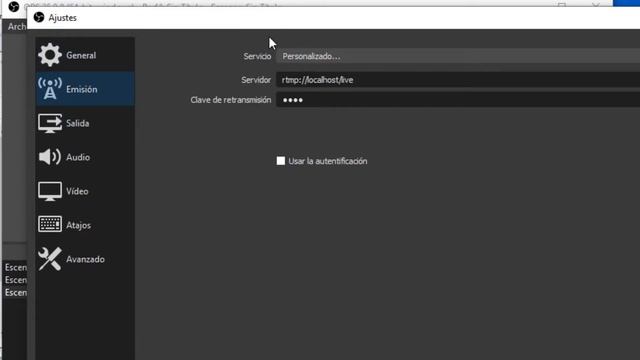
Task: Click the Avanzado tools icon
Action: coord(50,259)
